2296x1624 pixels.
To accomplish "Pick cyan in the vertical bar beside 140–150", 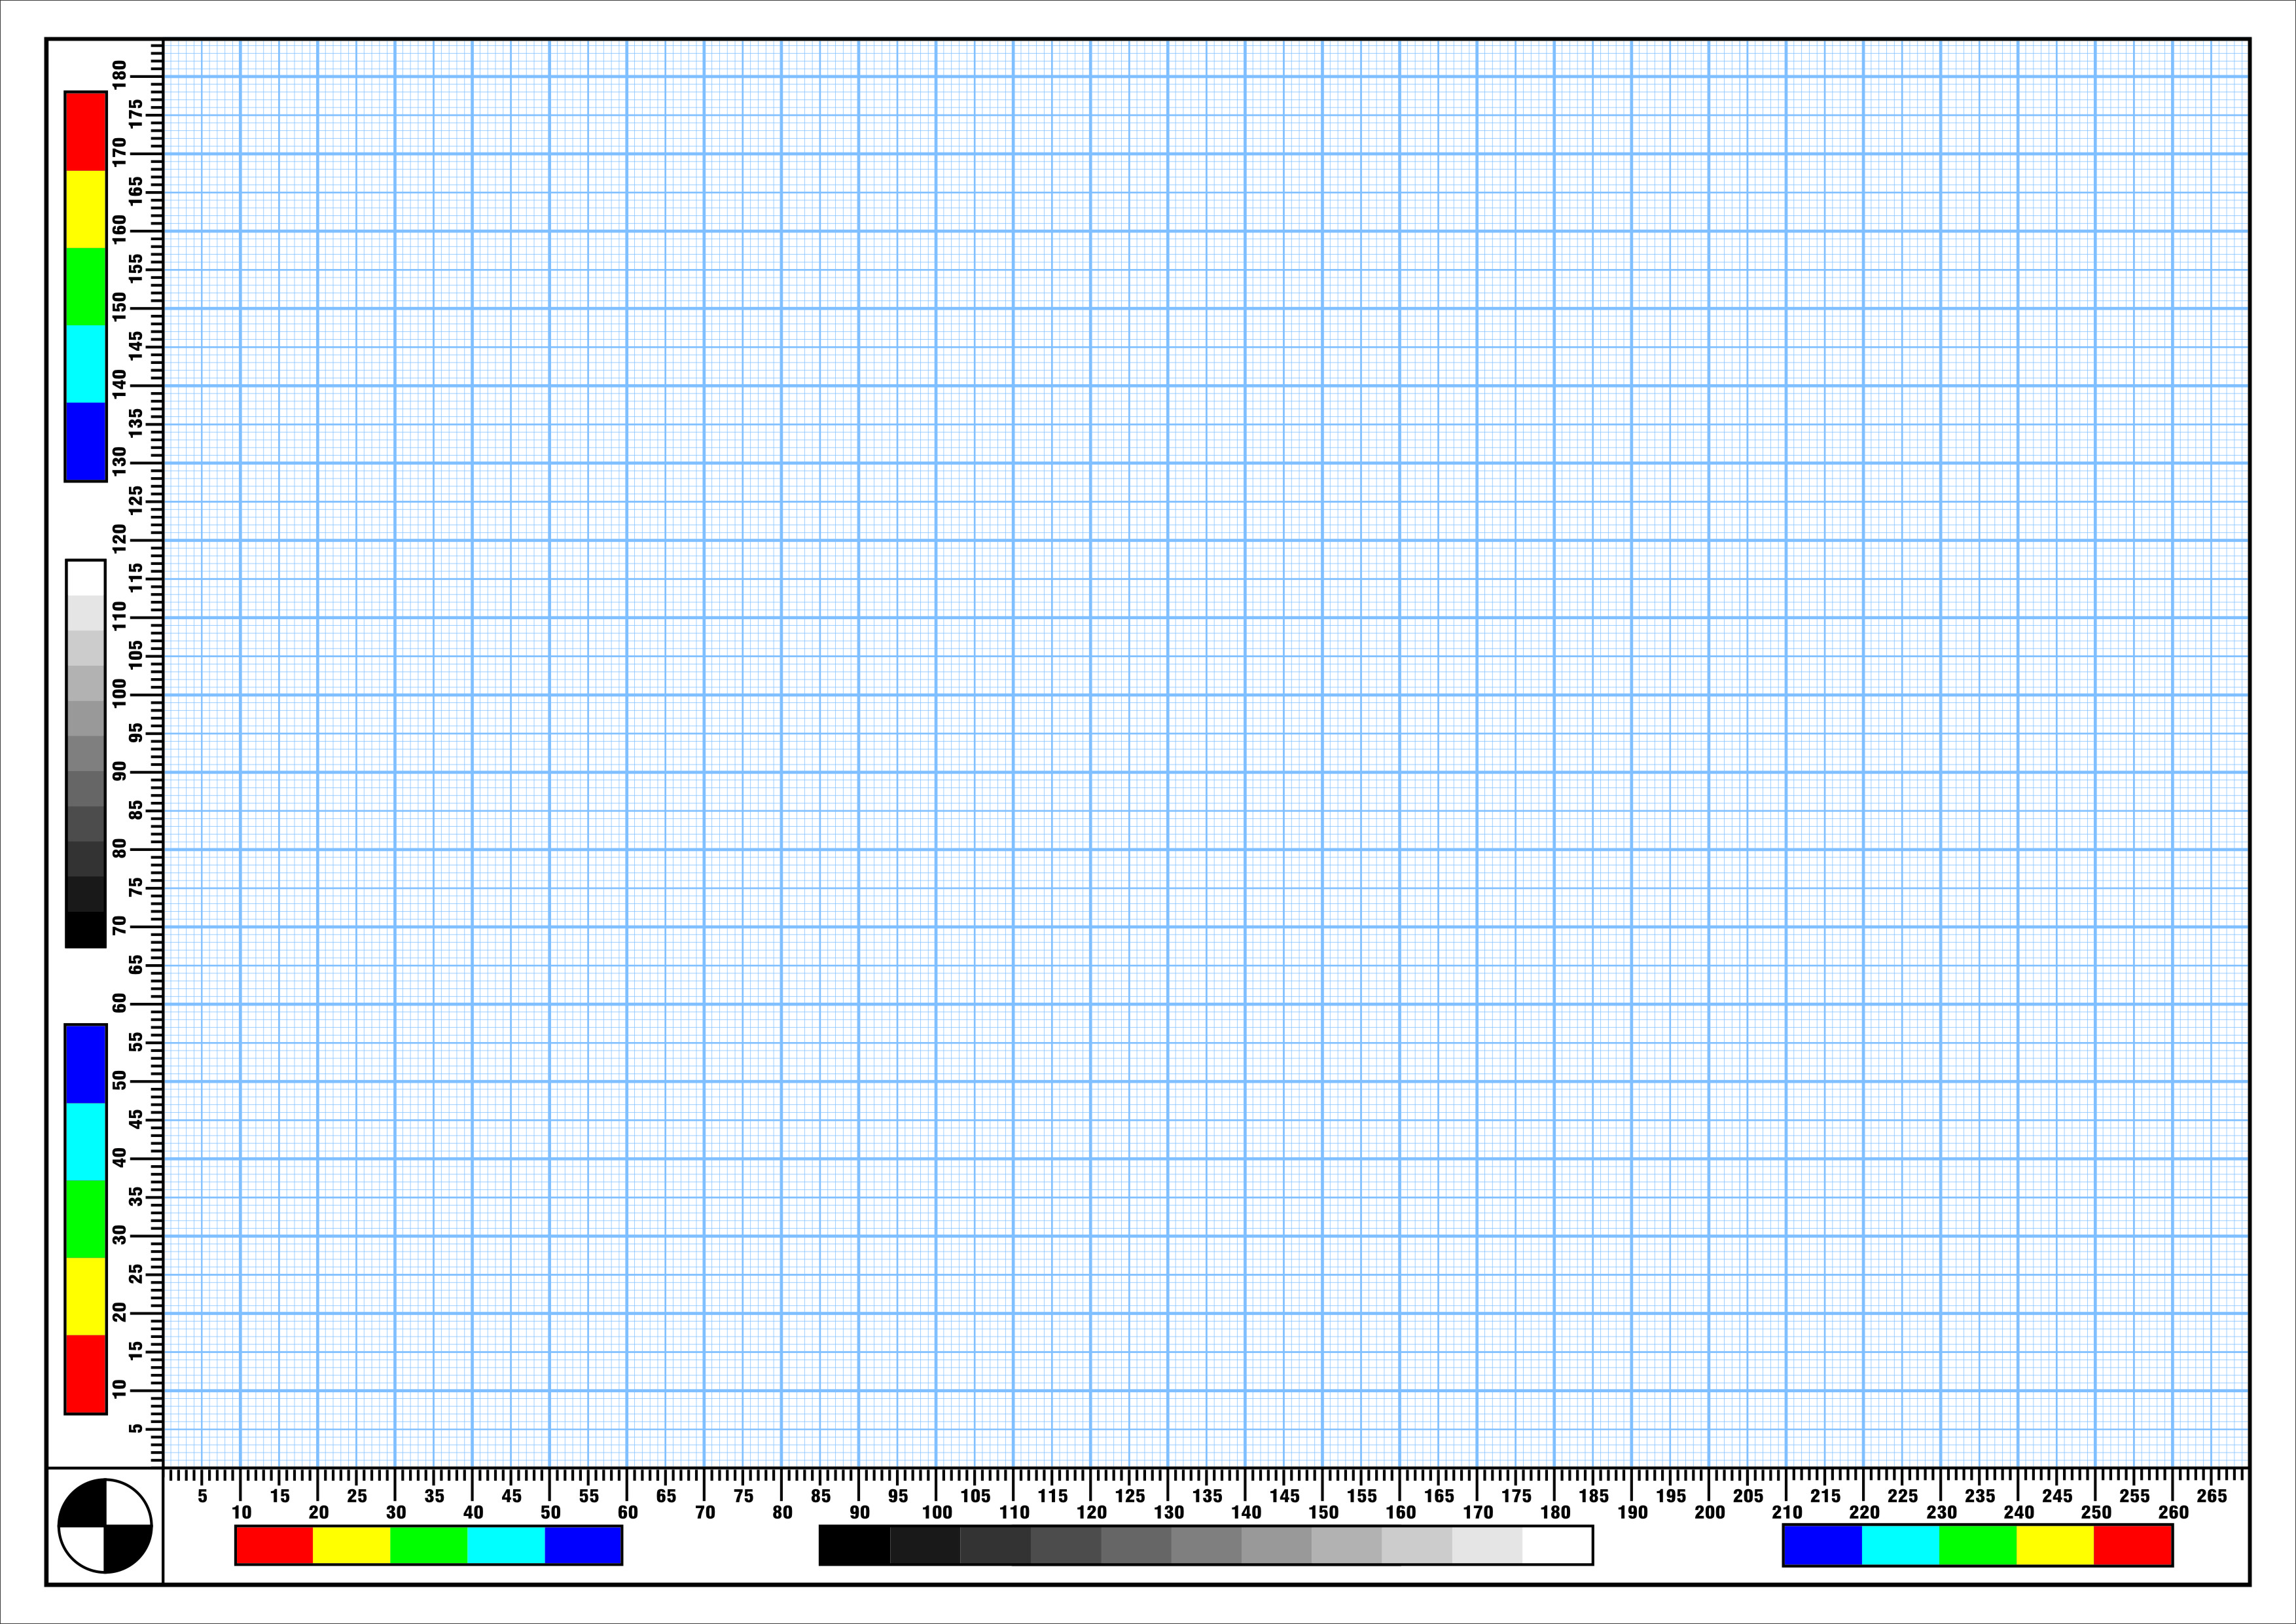I will tap(86, 364).
